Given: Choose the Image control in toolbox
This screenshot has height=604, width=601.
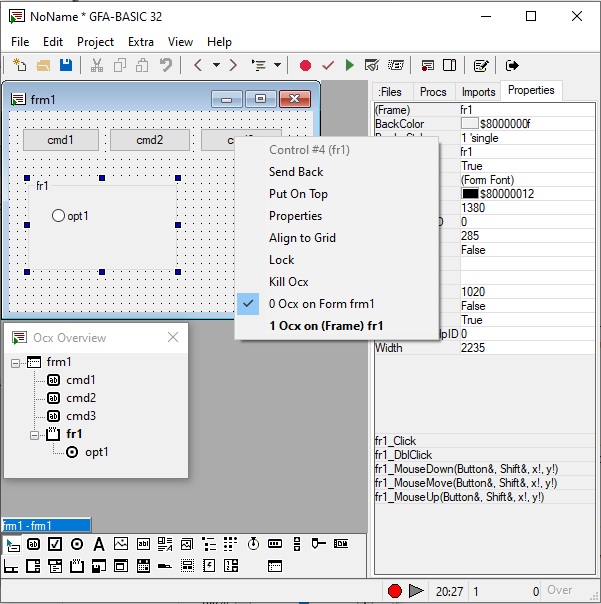Looking at the screenshot, I should click(x=121, y=544).
